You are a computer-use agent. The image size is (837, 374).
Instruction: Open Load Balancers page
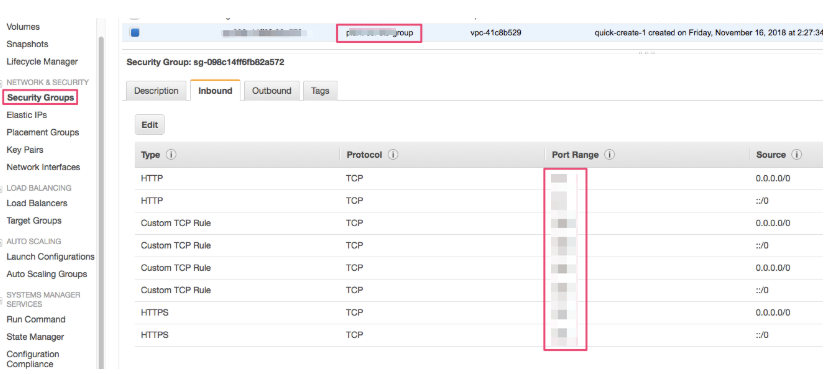[37, 203]
